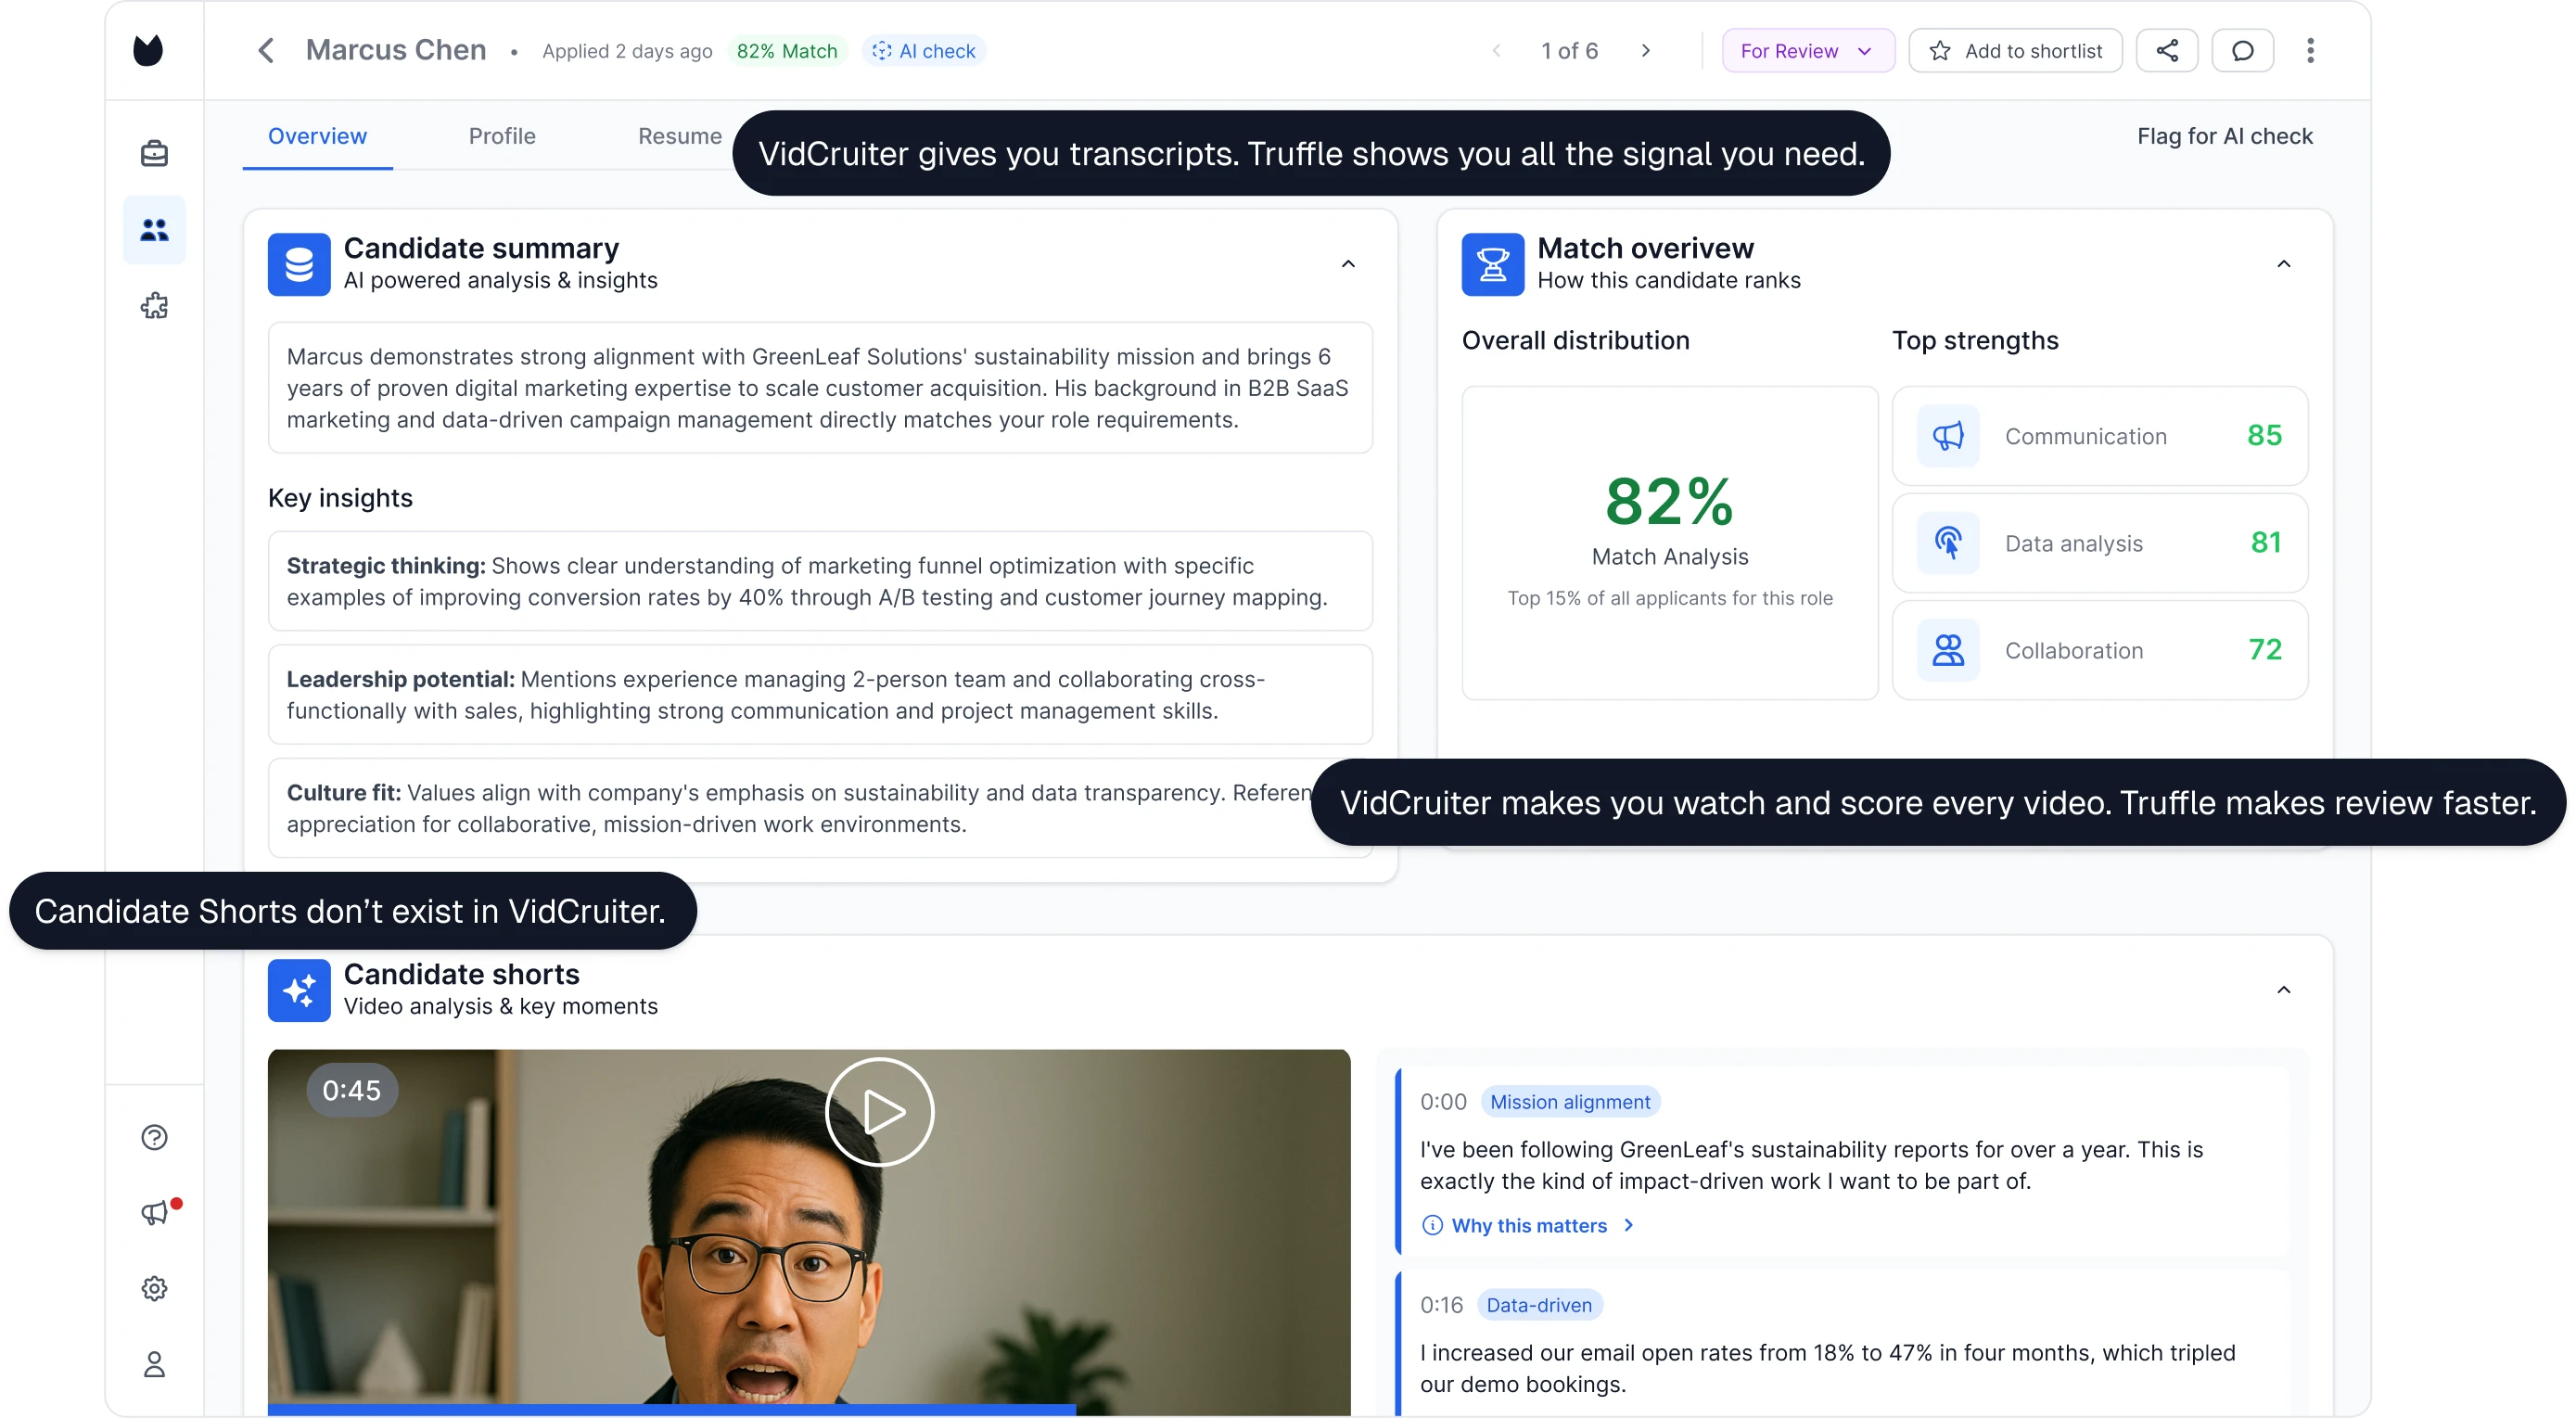Click Add to shortlist button
The height and width of the screenshot is (1418, 2576).
[2015, 51]
